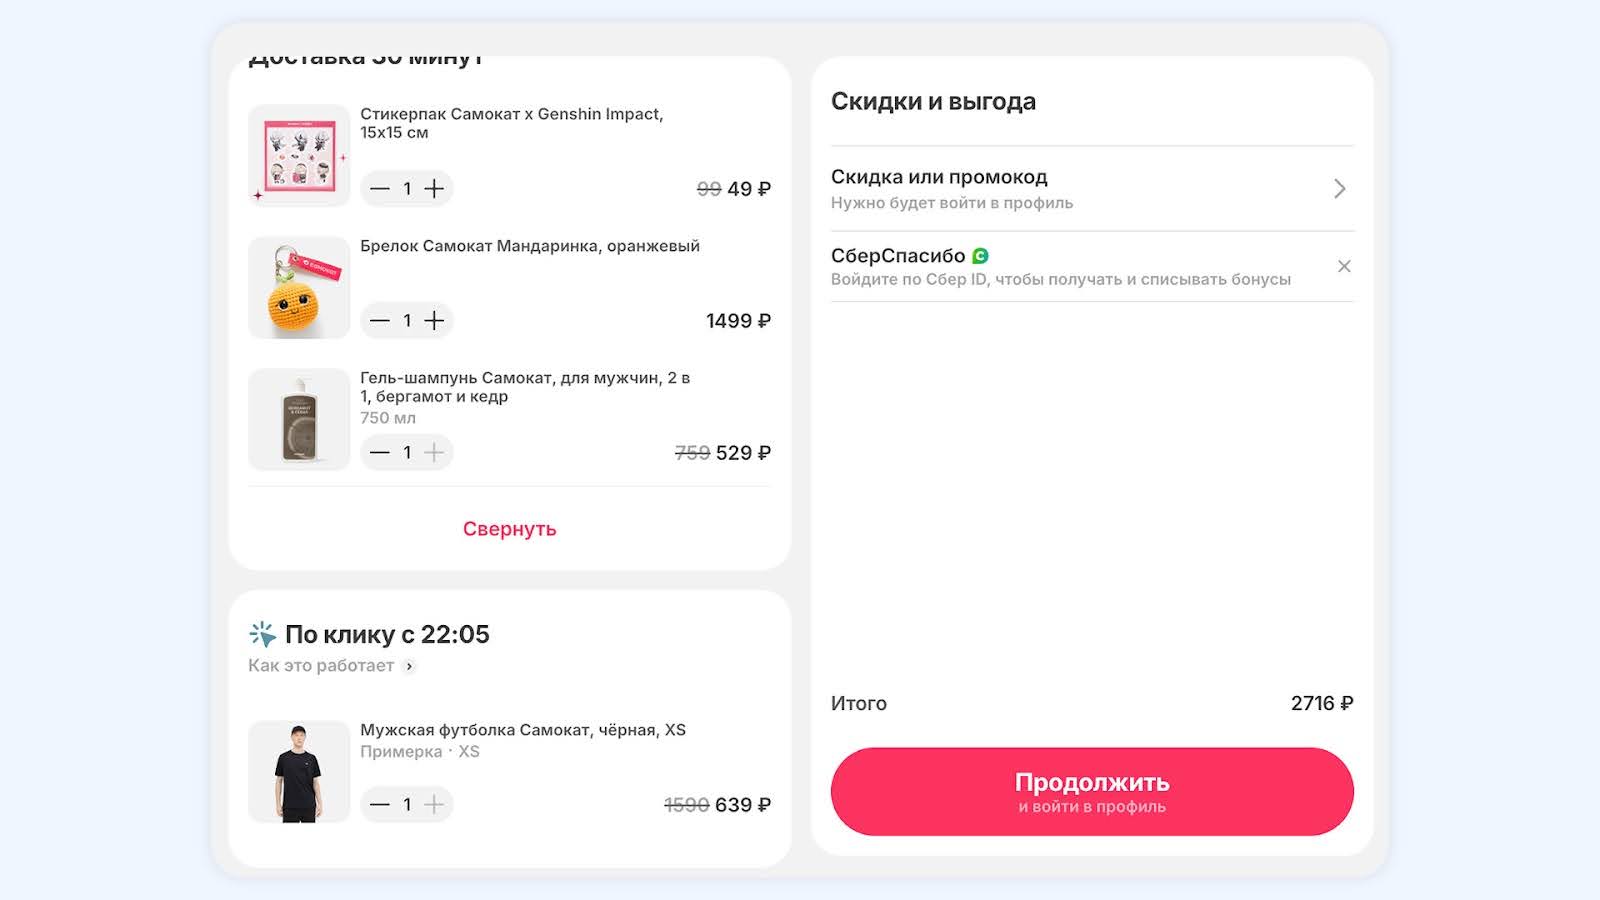Decrease Genshin Impact stickerpack quantity

(380, 189)
